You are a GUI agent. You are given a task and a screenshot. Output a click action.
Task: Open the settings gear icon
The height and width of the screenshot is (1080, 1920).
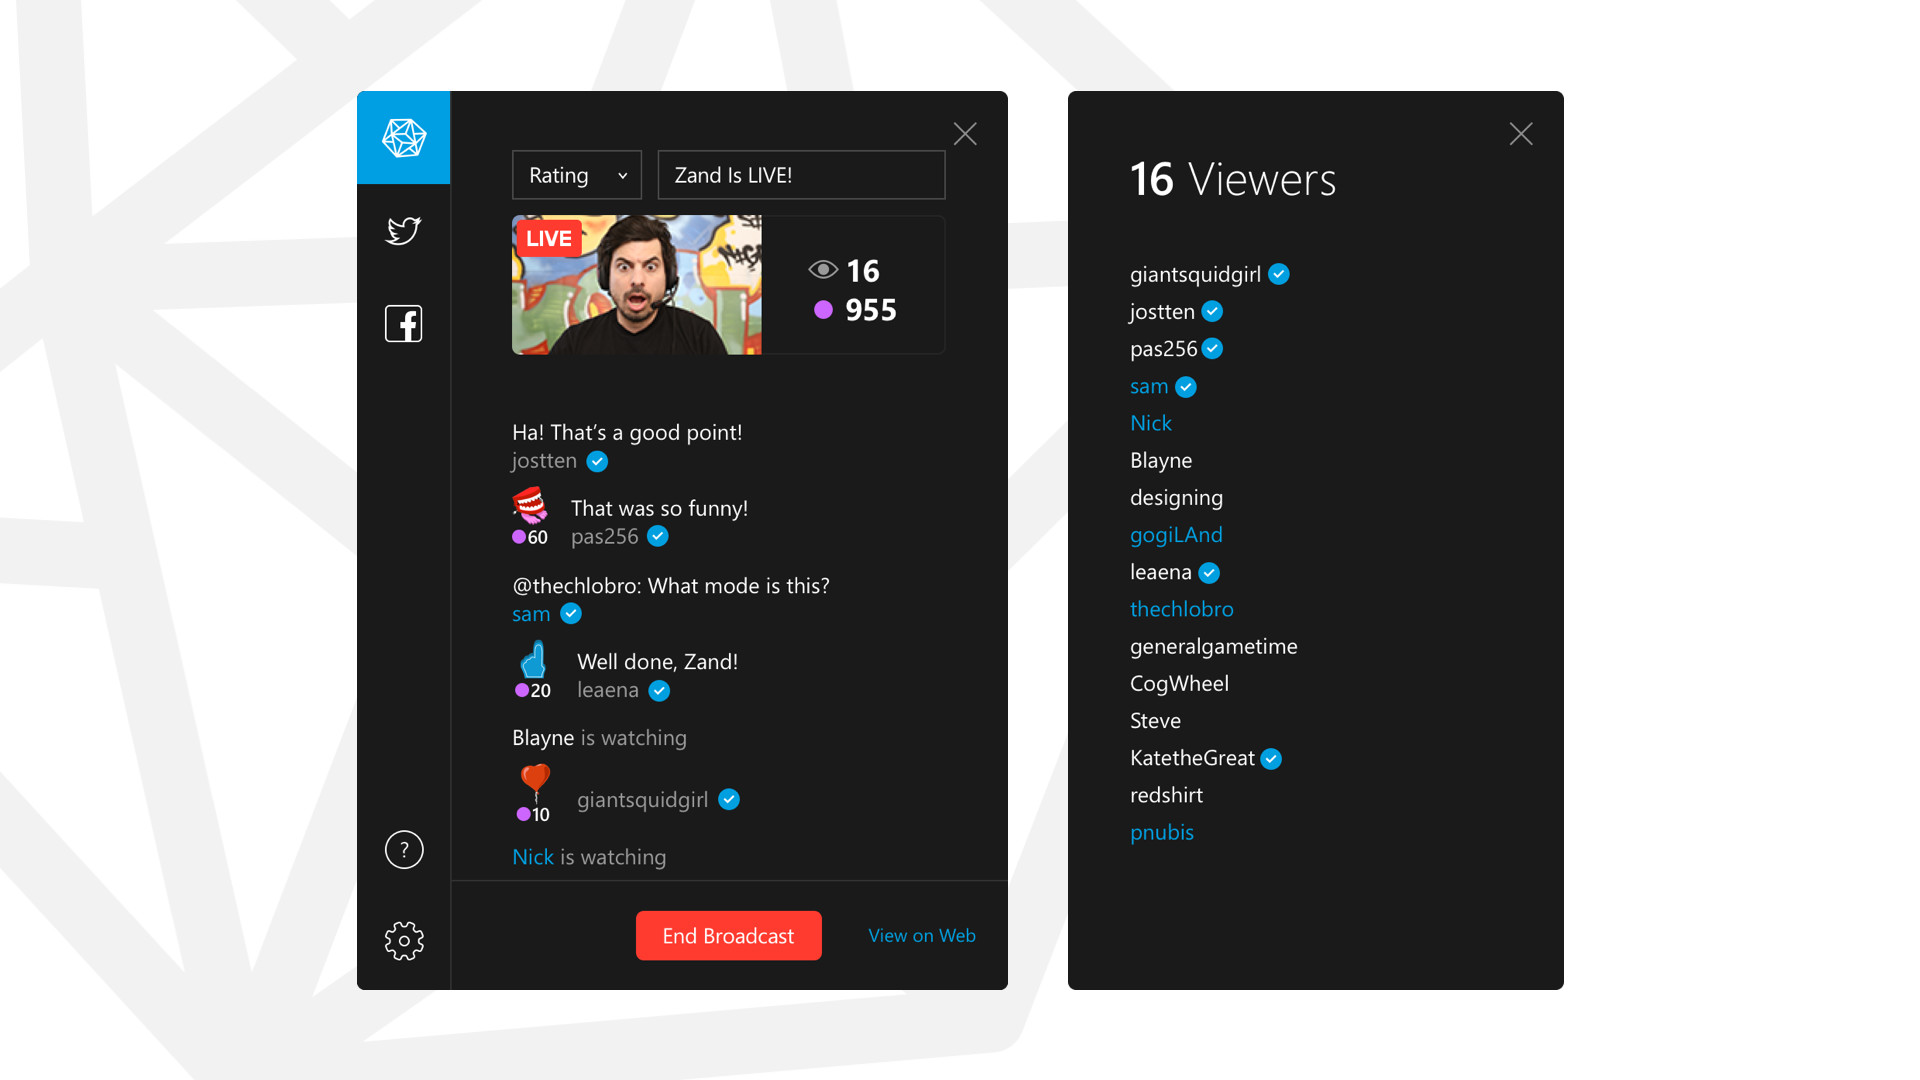403,940
